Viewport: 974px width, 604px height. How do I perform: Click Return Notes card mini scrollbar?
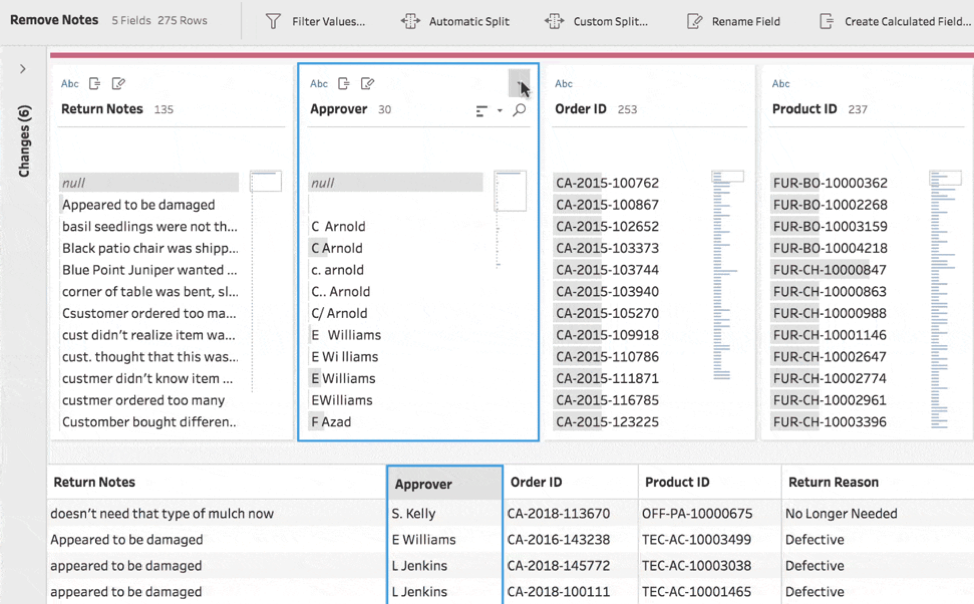pos(266,181)
